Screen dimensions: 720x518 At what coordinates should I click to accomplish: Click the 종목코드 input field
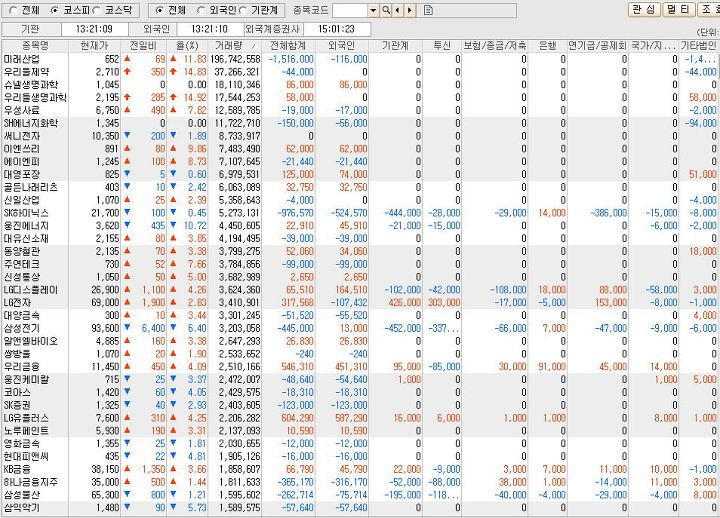[x=350, y=10]
